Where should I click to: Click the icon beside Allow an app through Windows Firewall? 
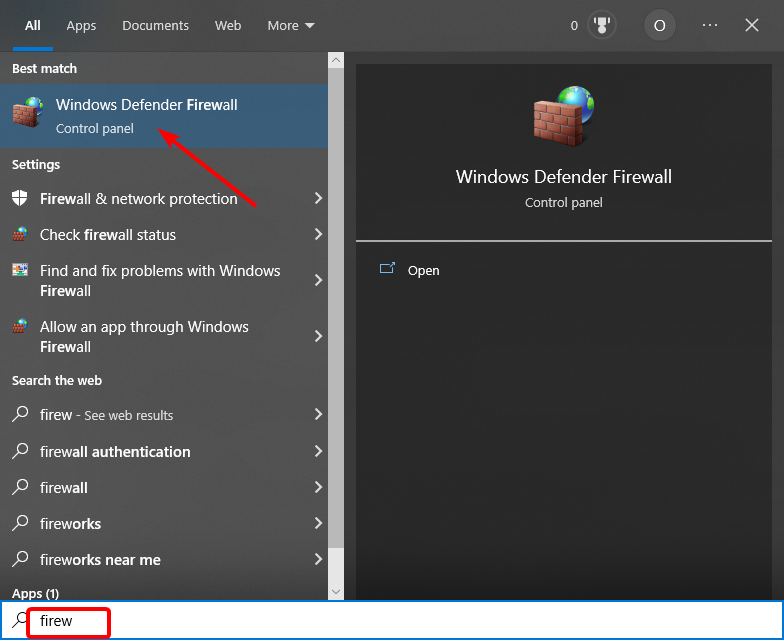click(x=20, y=326)
